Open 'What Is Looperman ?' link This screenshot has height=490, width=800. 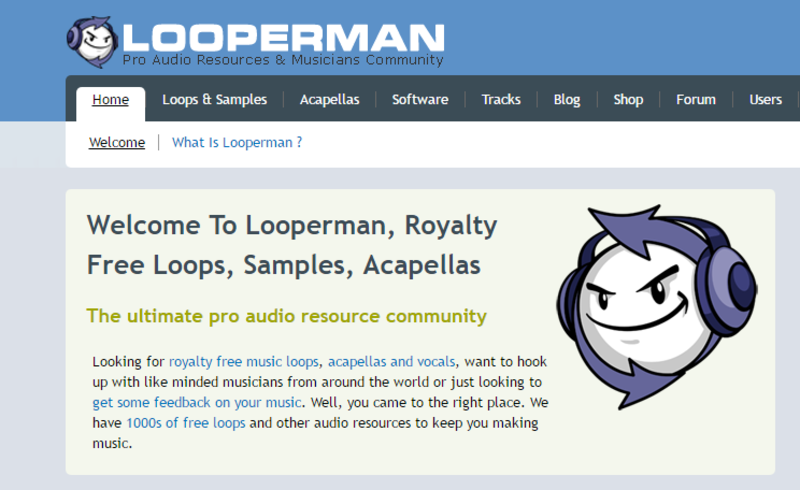[x=237, y=142]
